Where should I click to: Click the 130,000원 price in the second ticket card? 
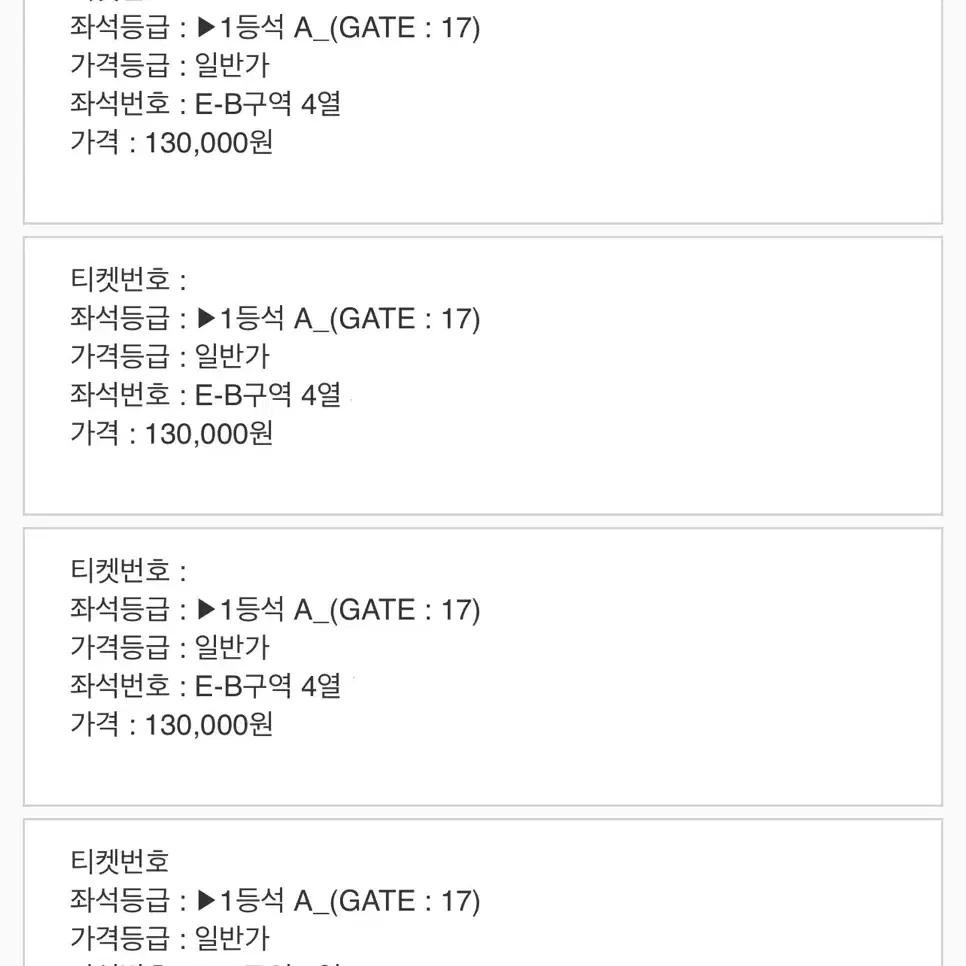[x=209, y=434]
